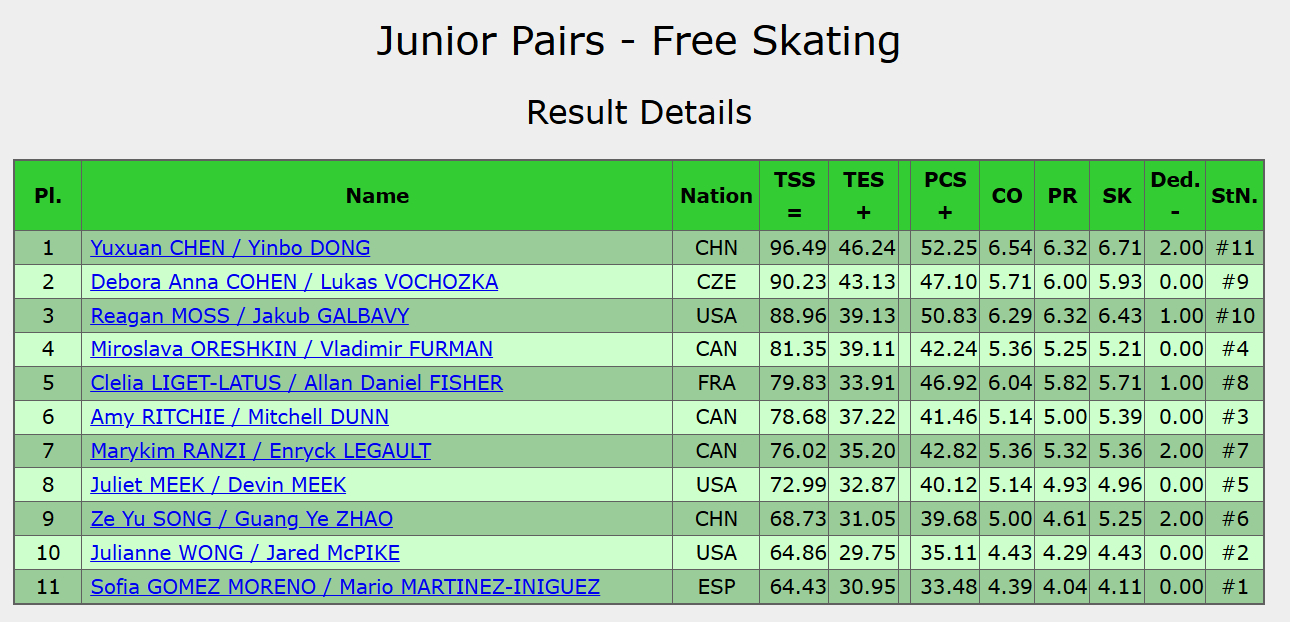Image resolution: width=1290 pixels, height=622 pixels.
Task: Click the StN. column header
Action: pyautogui.click(x=1235, y=196)
